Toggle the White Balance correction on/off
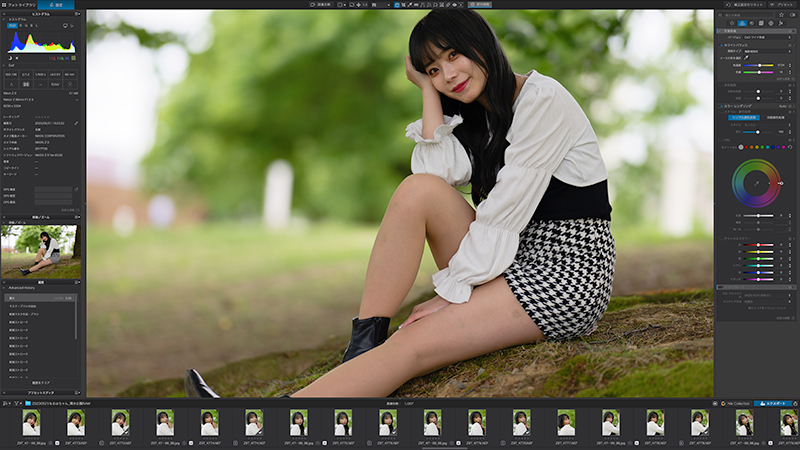 pos(721,45)
